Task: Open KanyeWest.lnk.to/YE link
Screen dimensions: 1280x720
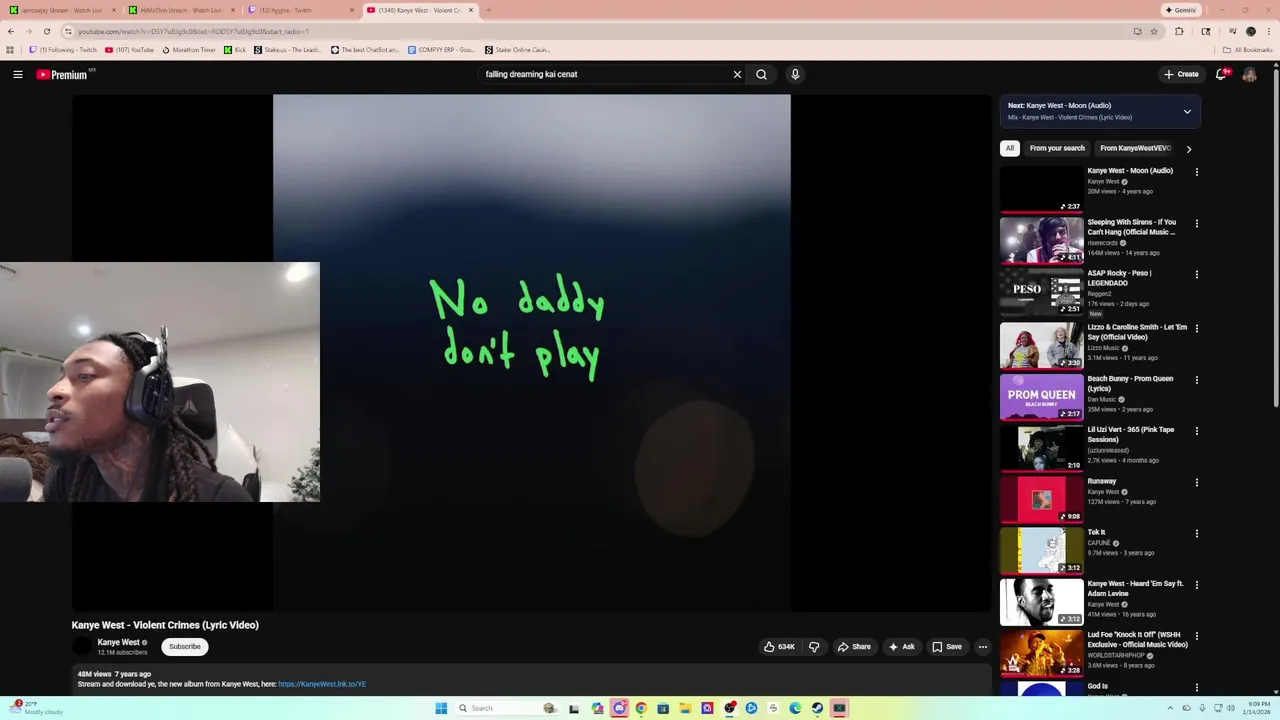Action: click(322, 684)
